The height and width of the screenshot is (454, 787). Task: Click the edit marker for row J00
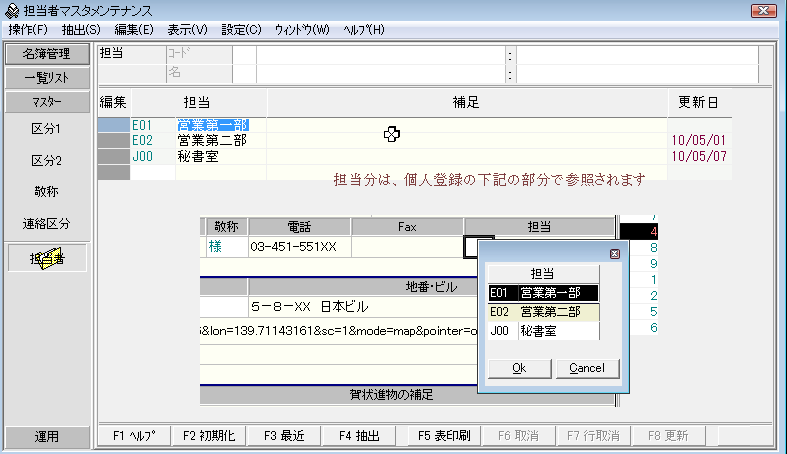tap(114, 157)
